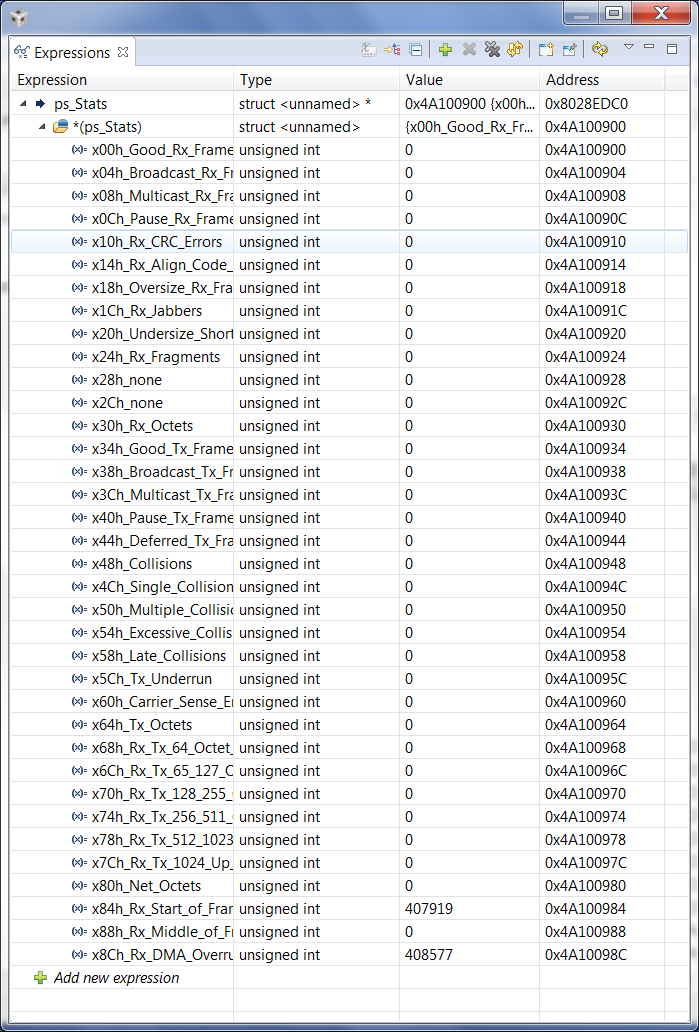The width and height of the screenshot is (699, 1032).
Task: Click variable icon of x60h_Carrier_Sense row
Action: coord(79,702)
